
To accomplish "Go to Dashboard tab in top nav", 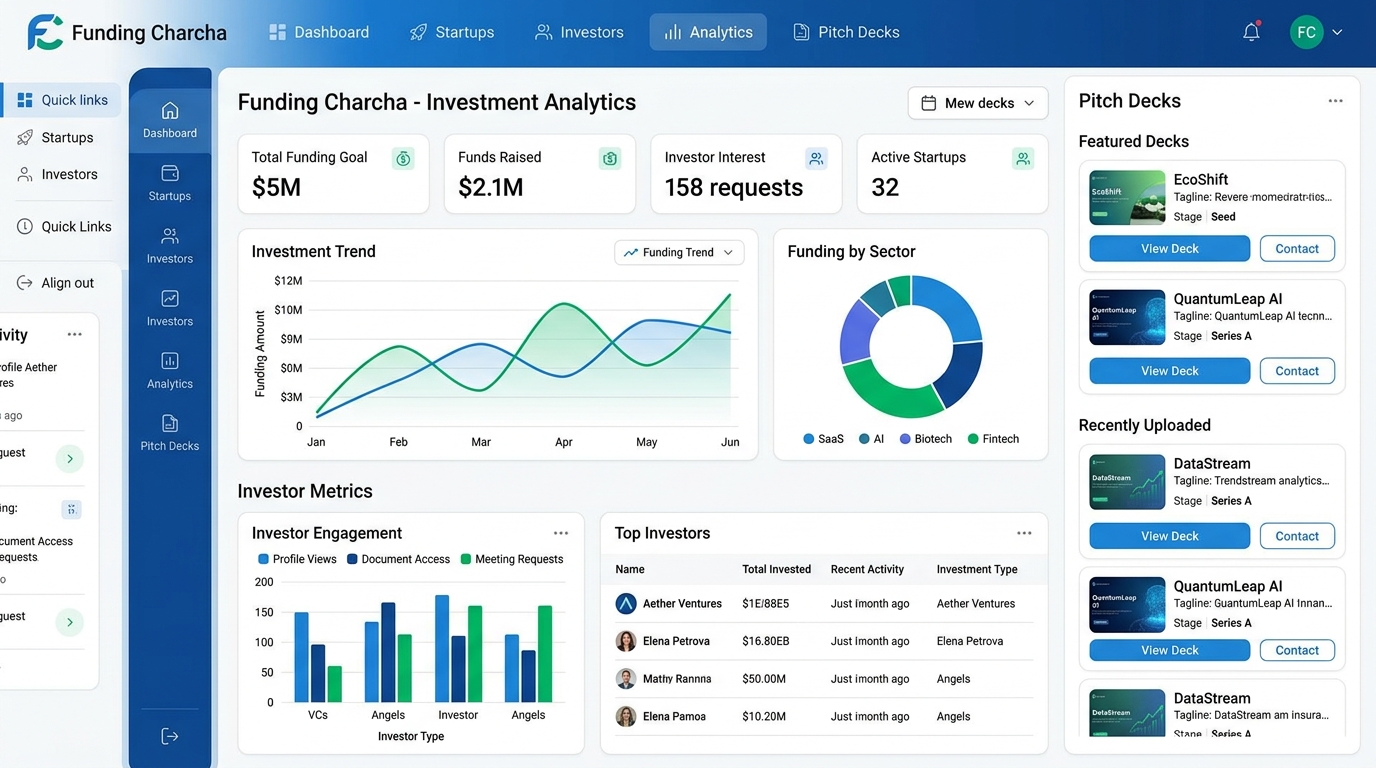I will [x=319, y=32].
